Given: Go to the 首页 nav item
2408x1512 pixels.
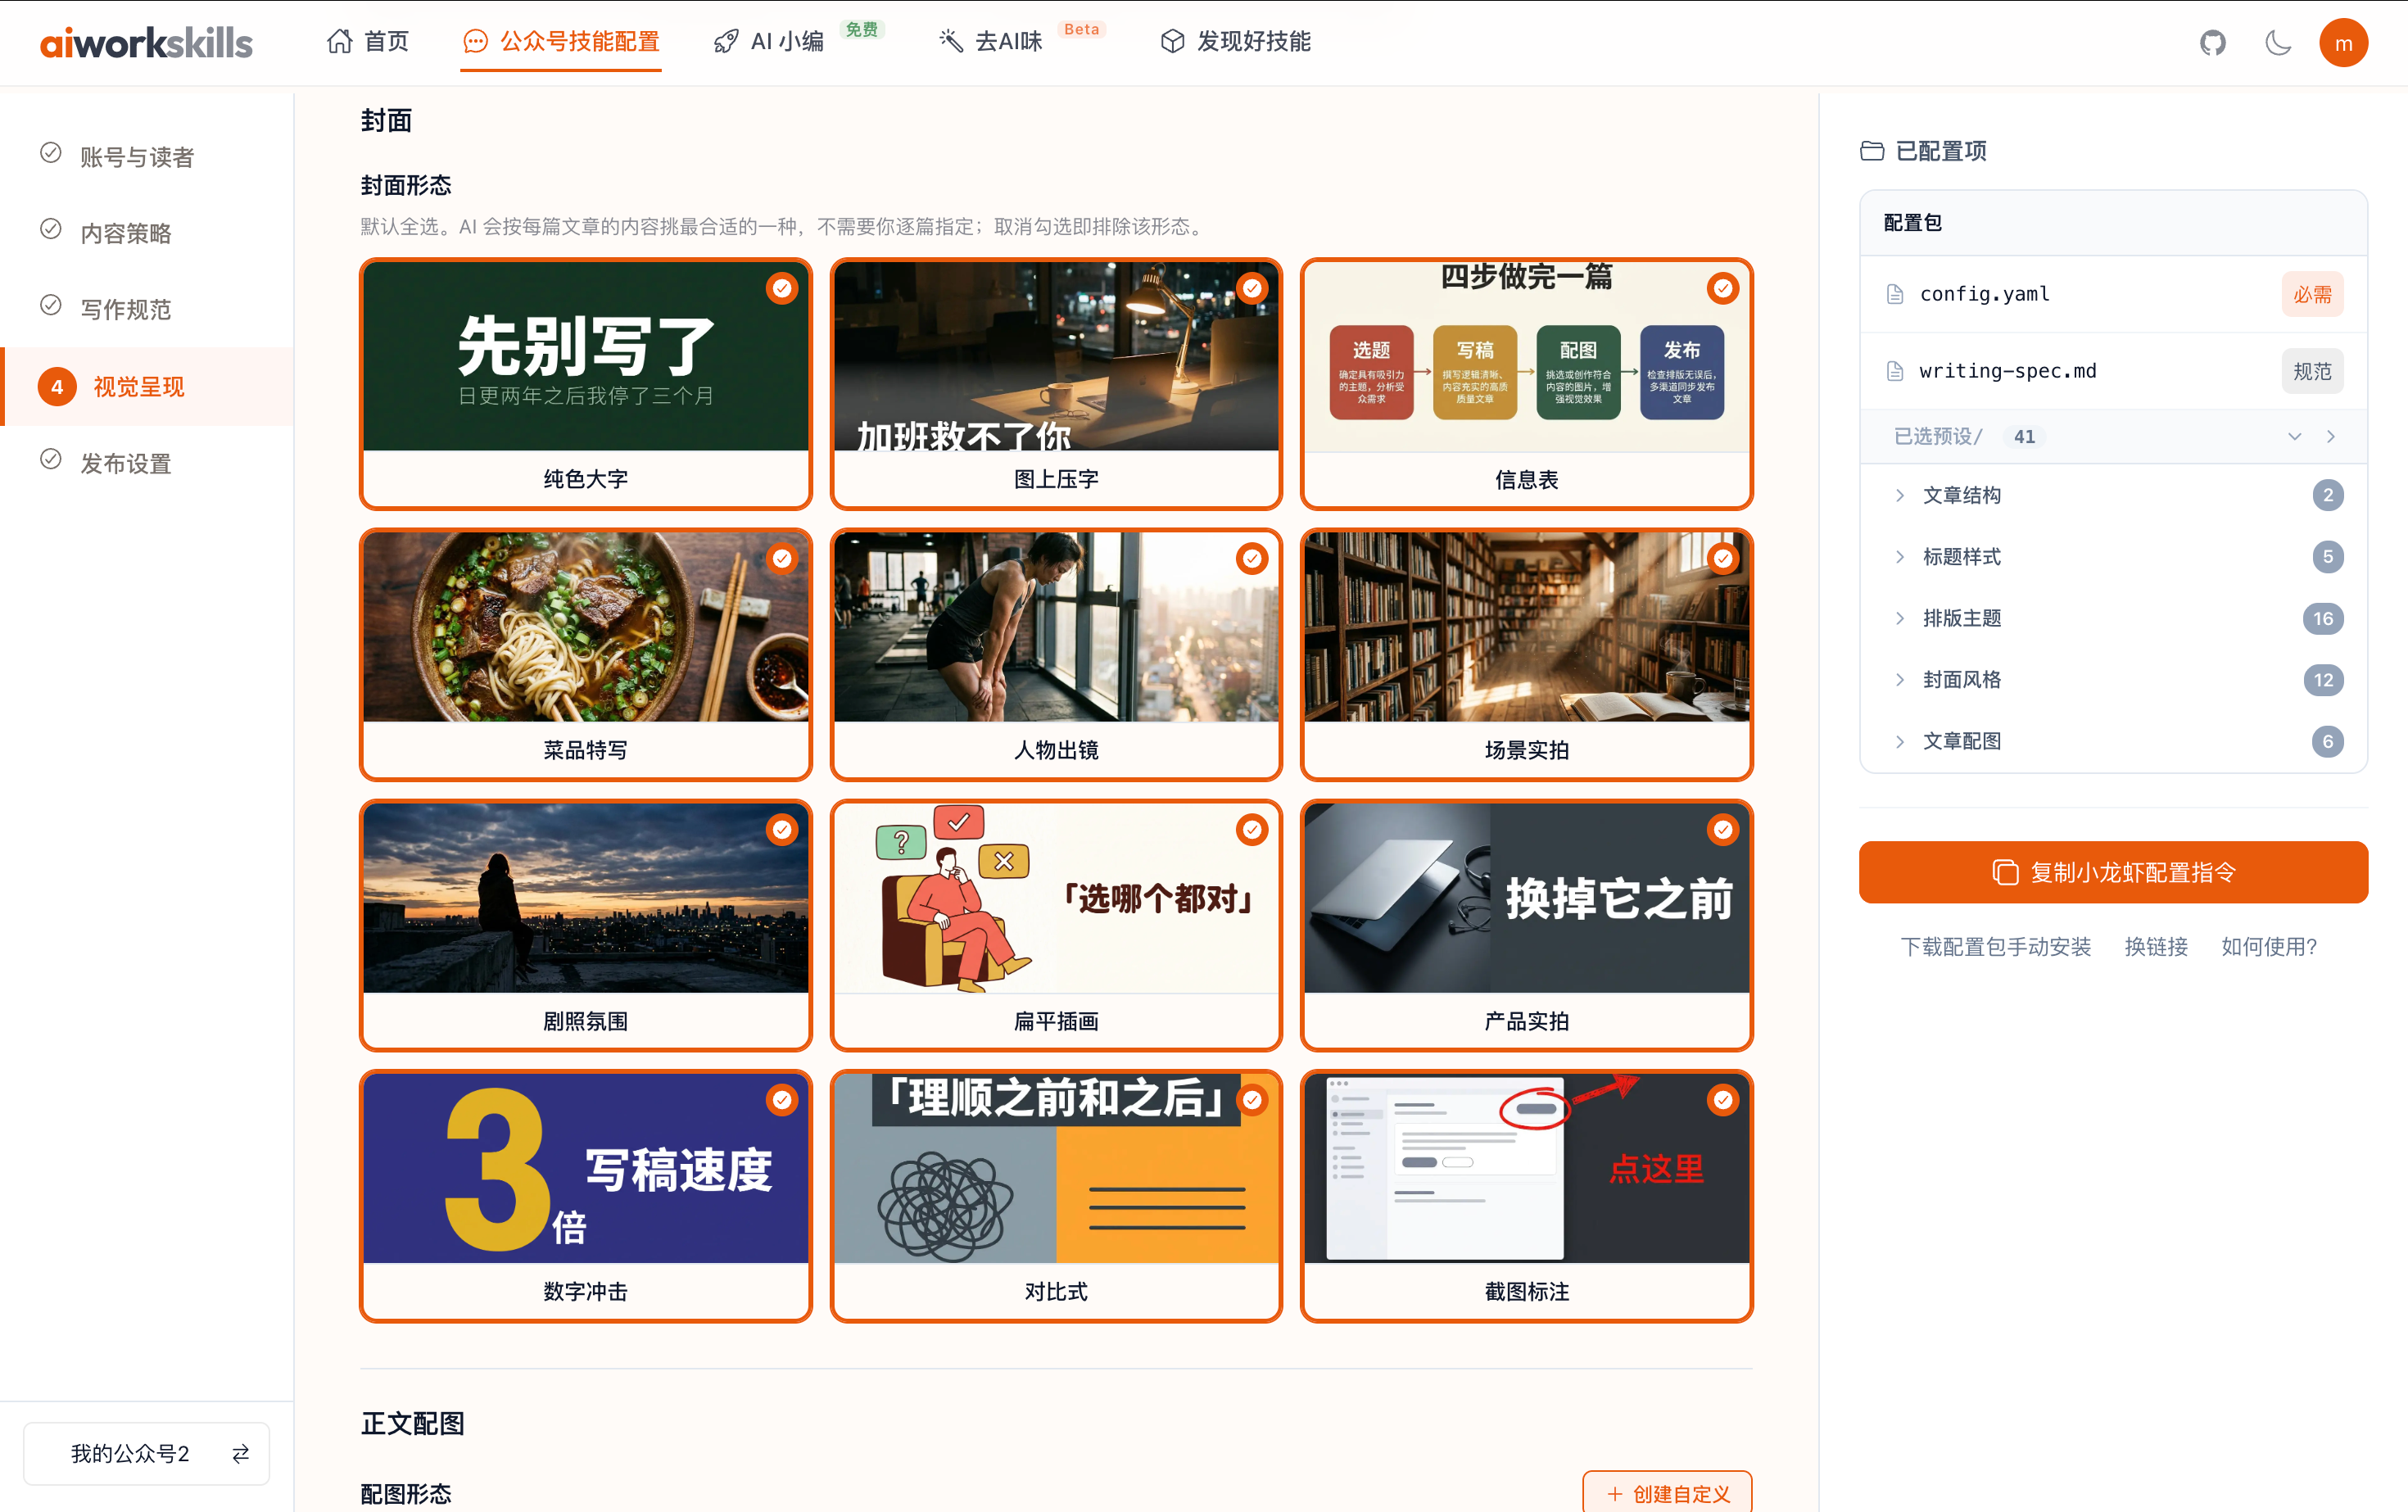Looking at the screenshot, I should pos(368,41).
